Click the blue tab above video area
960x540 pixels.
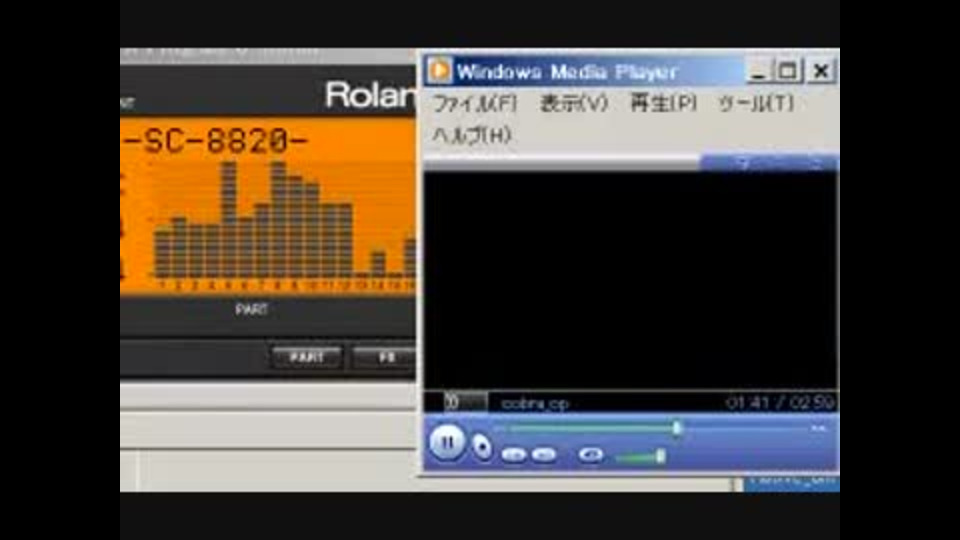769,163
